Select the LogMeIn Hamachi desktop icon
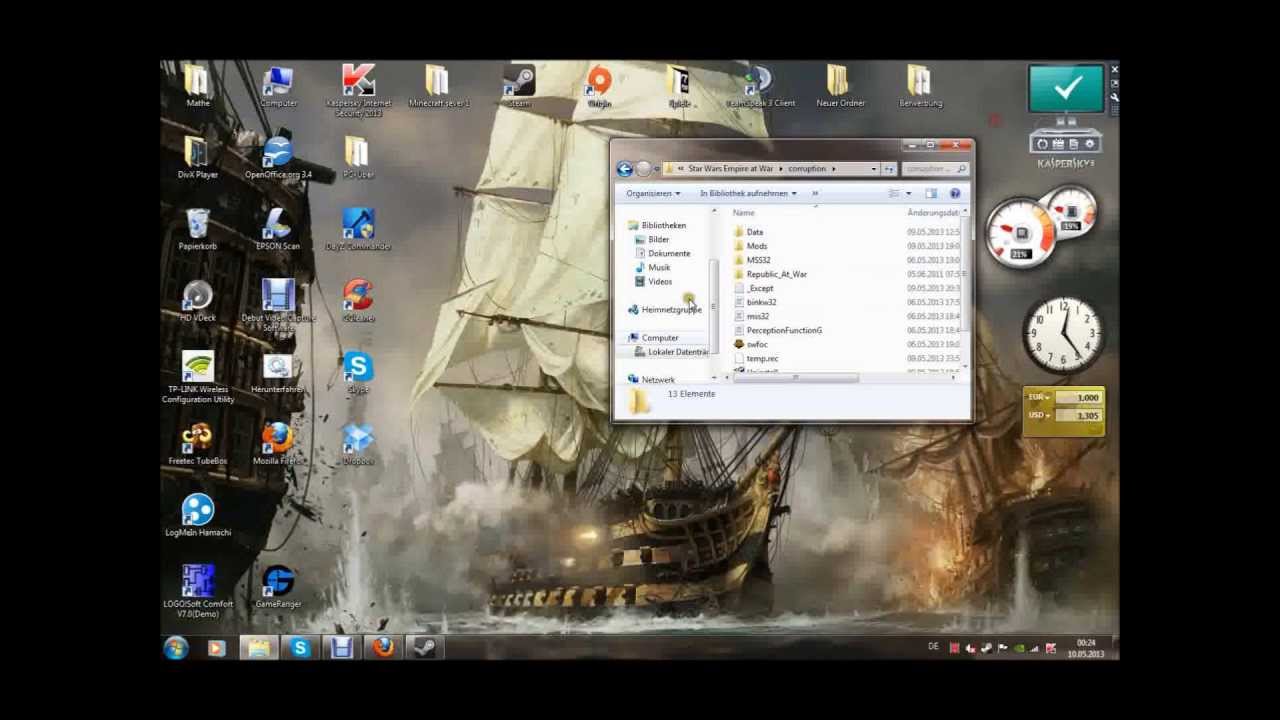The width and height of the screenshot is (1280, 720). [x=198, y=516]
